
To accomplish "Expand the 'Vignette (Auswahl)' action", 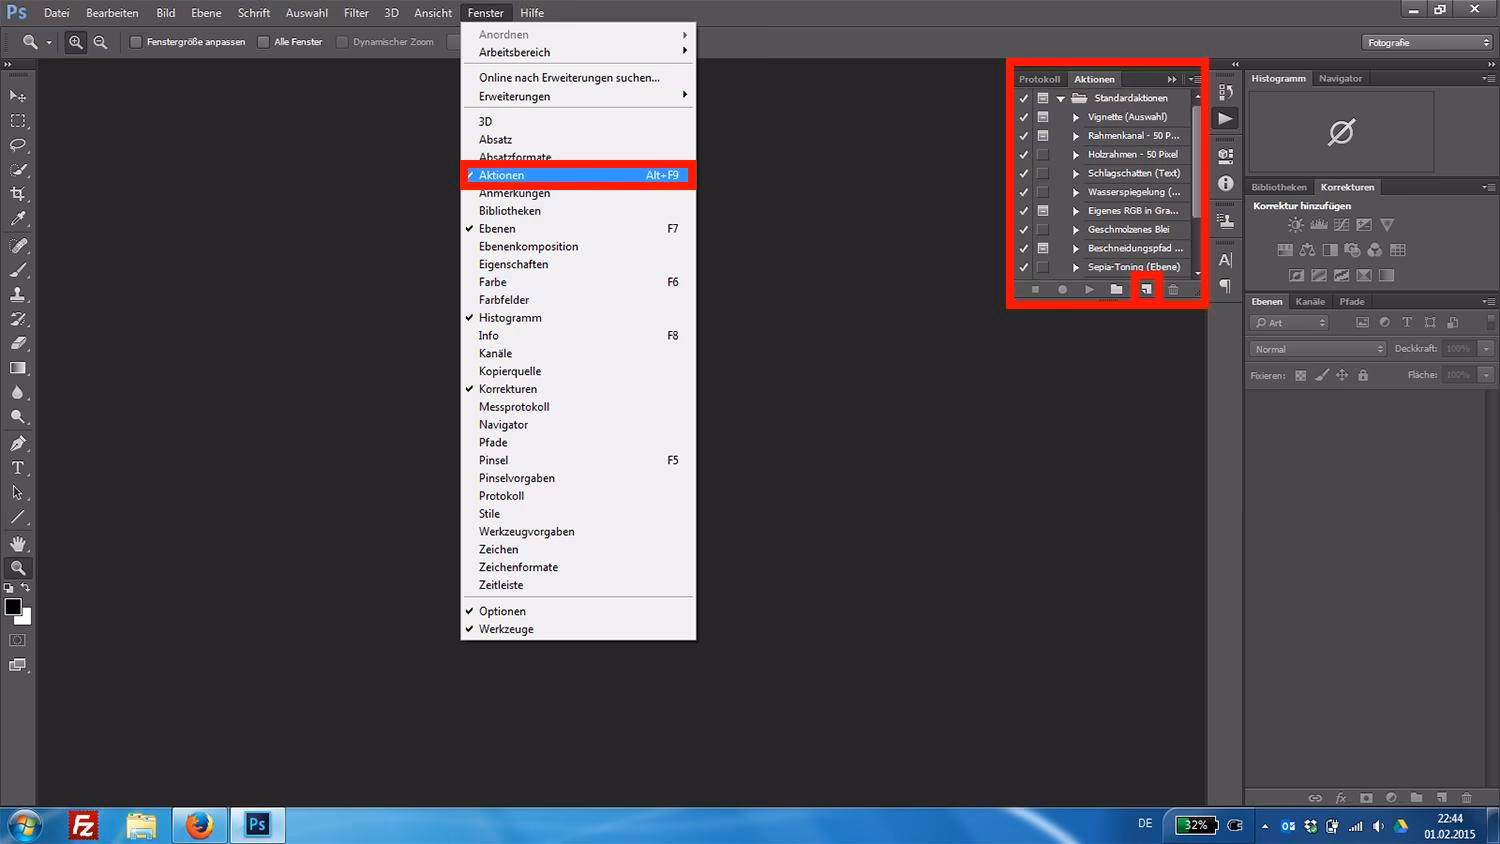I will (x=1078, y=117).
